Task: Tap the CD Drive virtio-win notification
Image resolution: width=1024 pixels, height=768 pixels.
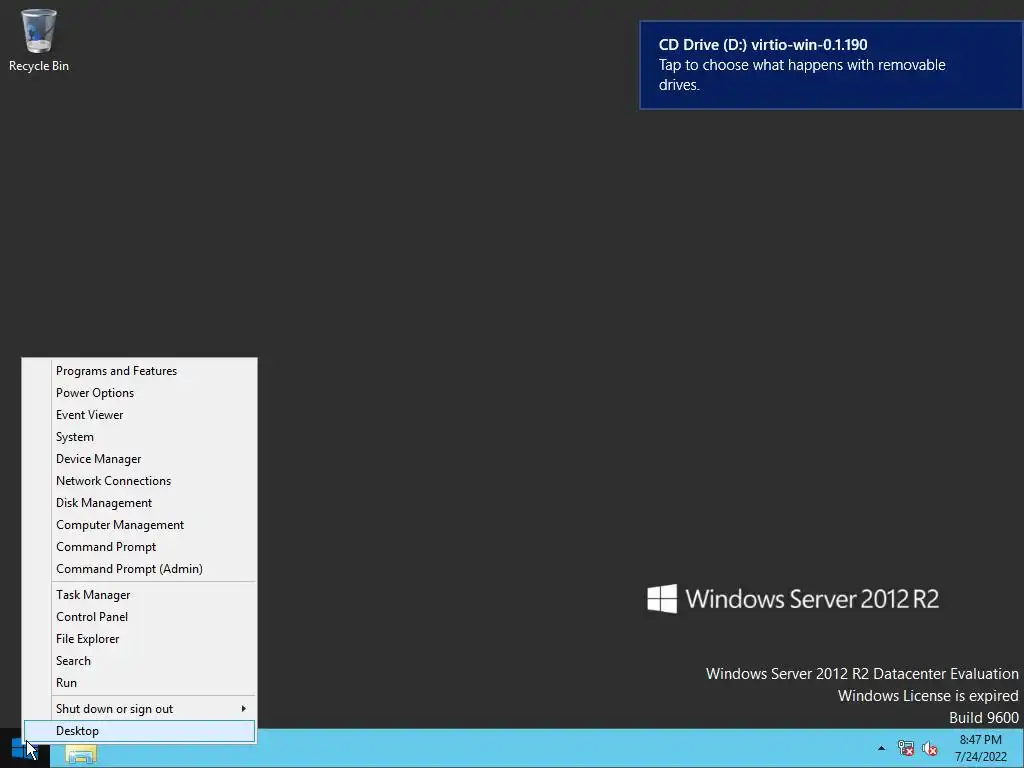Action: click(x=831, y=65)
